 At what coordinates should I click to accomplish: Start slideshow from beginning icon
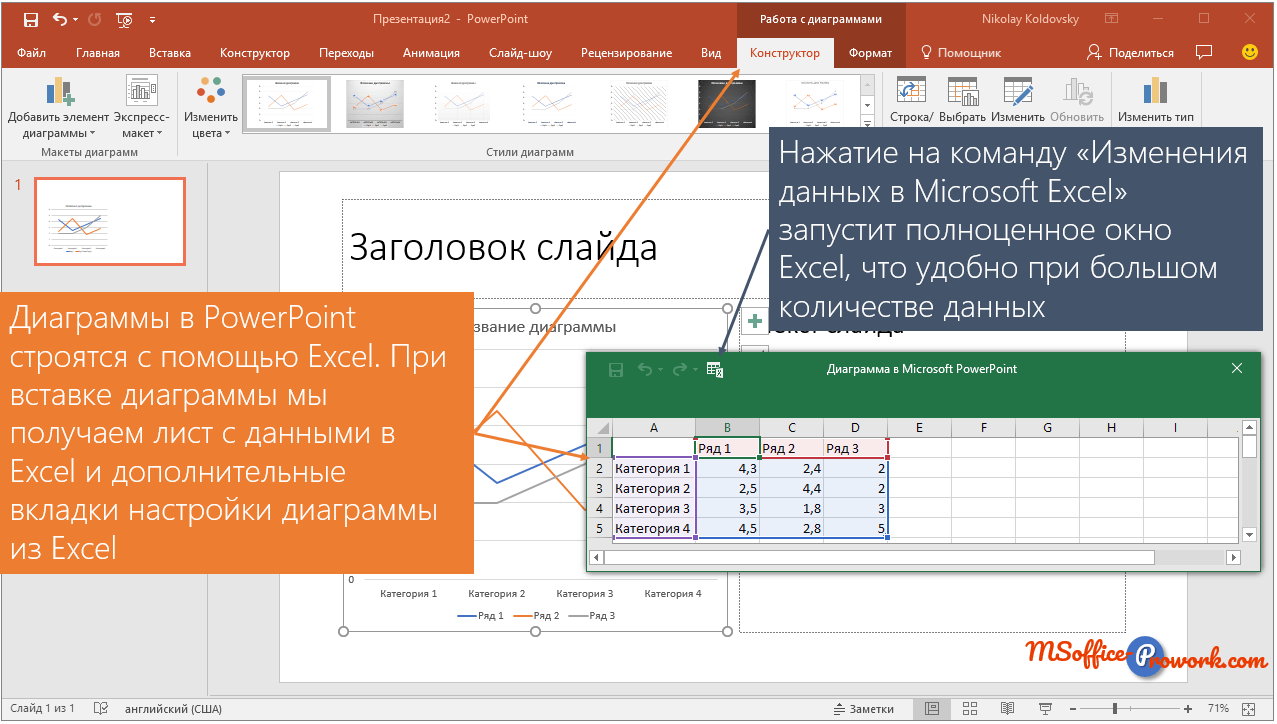click(125, 19)
